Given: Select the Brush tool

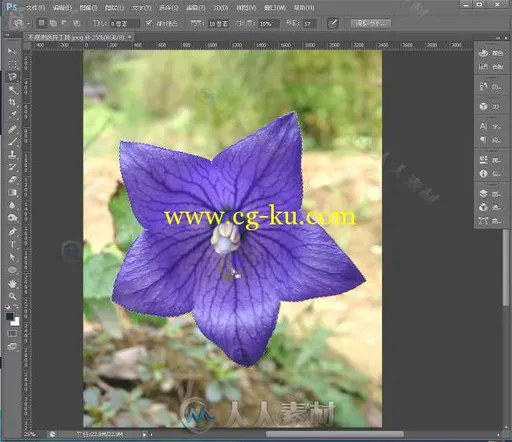Looking at the screenshot, I should (12, 141).
